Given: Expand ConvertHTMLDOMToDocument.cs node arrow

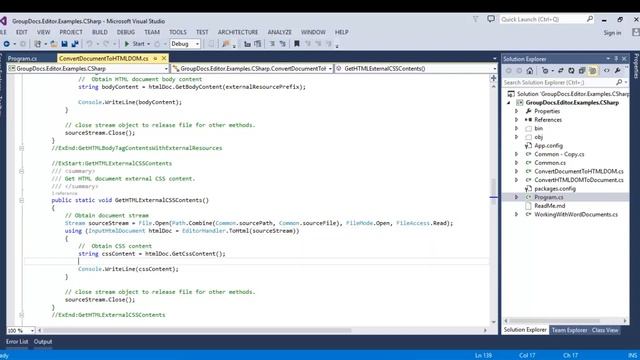Looking at the screenshot, I should pyautogui.click(x=516, y=180).
